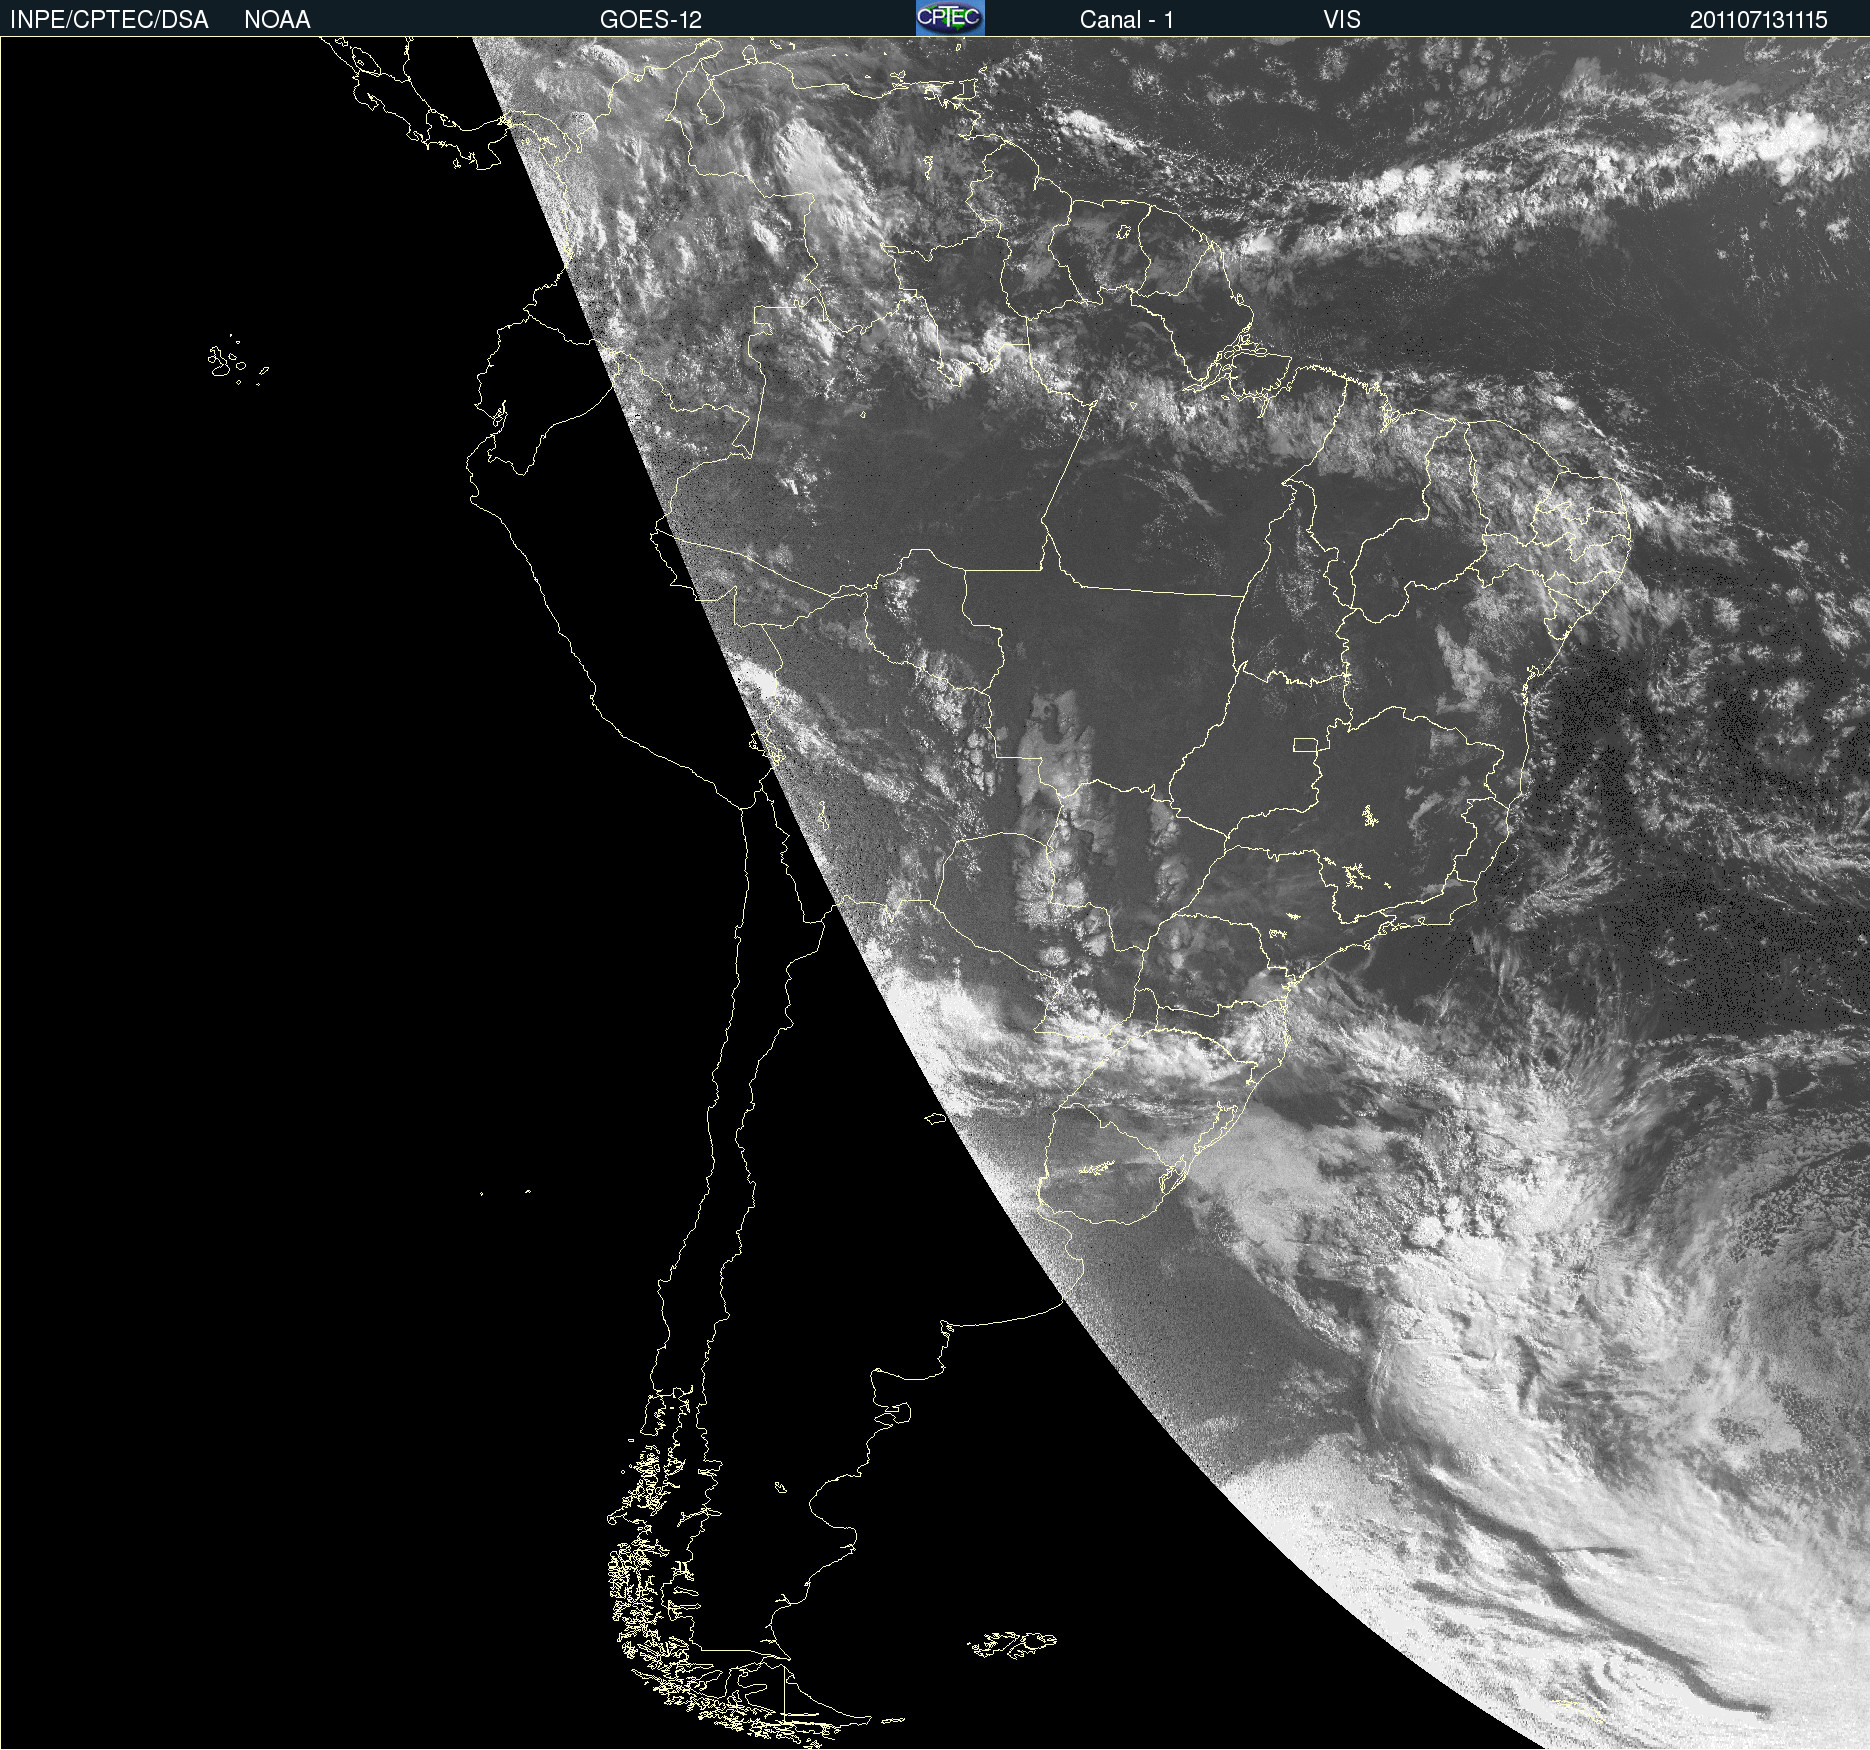Select the INPE/CPTEC/DSA header text
This screenshot has height=1750, width=1870.
109,20
